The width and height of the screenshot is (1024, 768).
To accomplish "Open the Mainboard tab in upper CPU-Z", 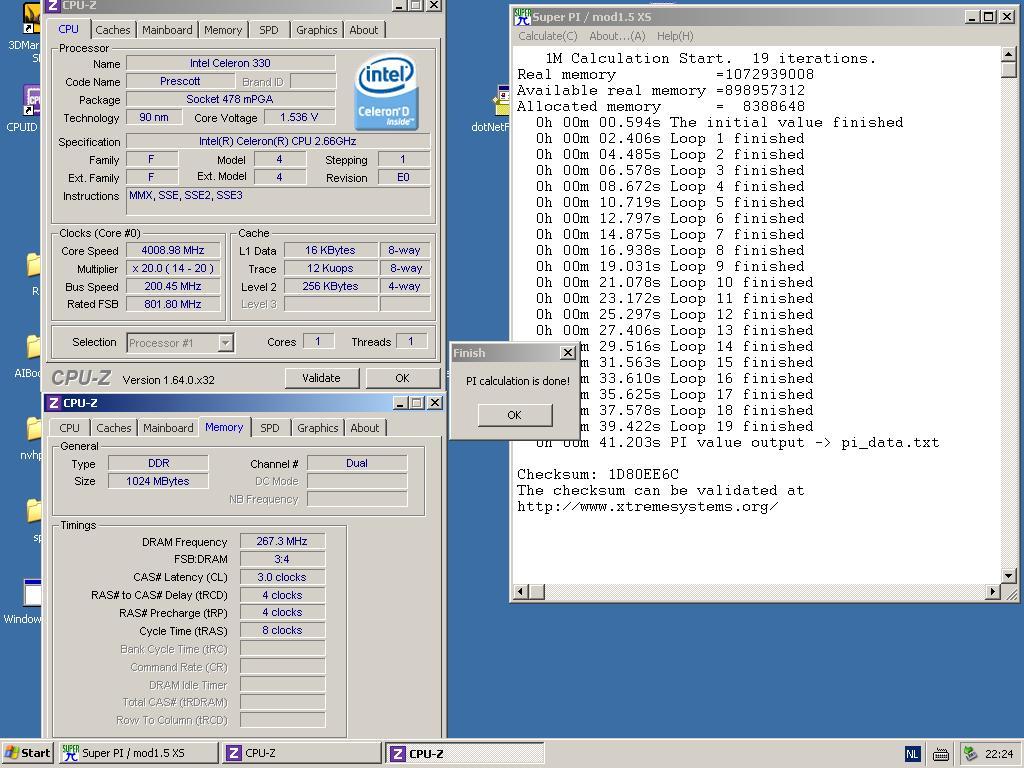I will coord(167,30).
